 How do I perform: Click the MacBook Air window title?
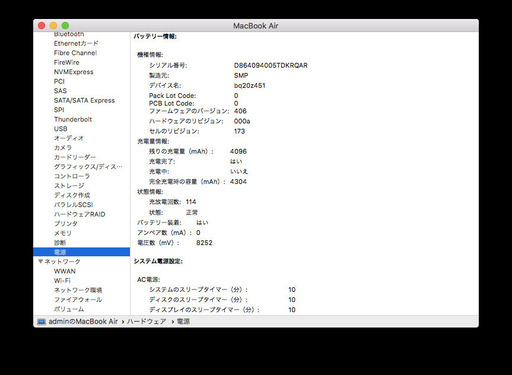tap(256, 26)
